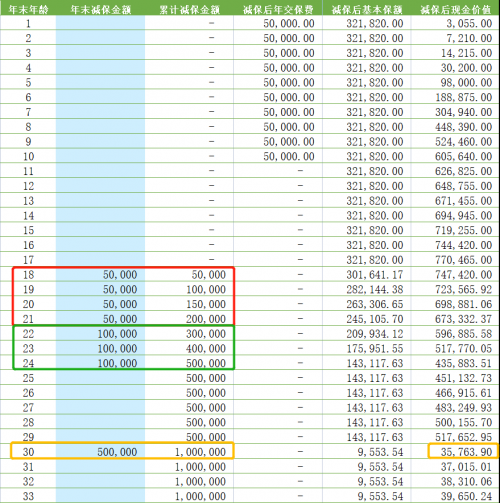Click the age 18 row number cell
This screenshot has height=503, width=500.
click(x=28, y=275)
